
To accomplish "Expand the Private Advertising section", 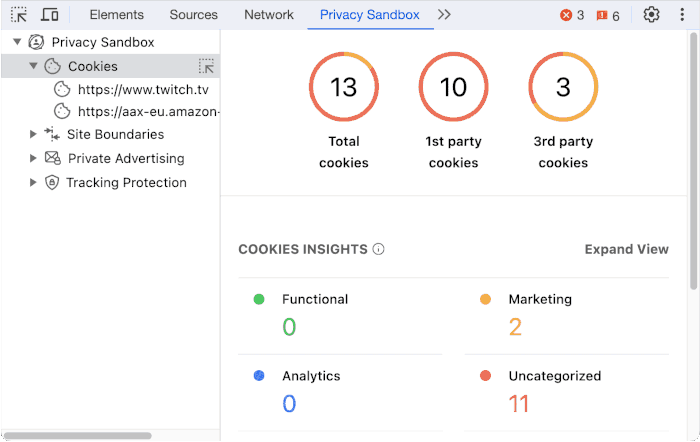I will (x=33, y=158).
